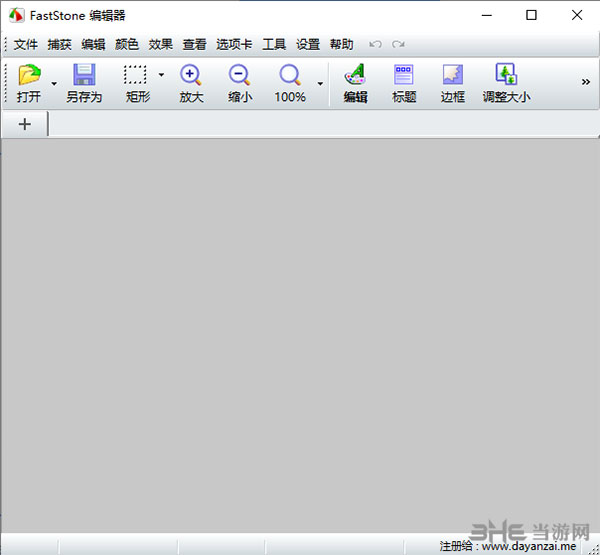Maximize the FastStone editor window
Screen dimensions: 600x555
531,15
